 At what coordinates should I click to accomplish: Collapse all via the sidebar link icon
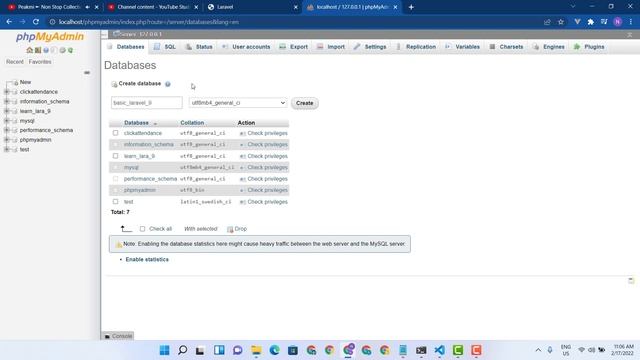click(87, 73)
